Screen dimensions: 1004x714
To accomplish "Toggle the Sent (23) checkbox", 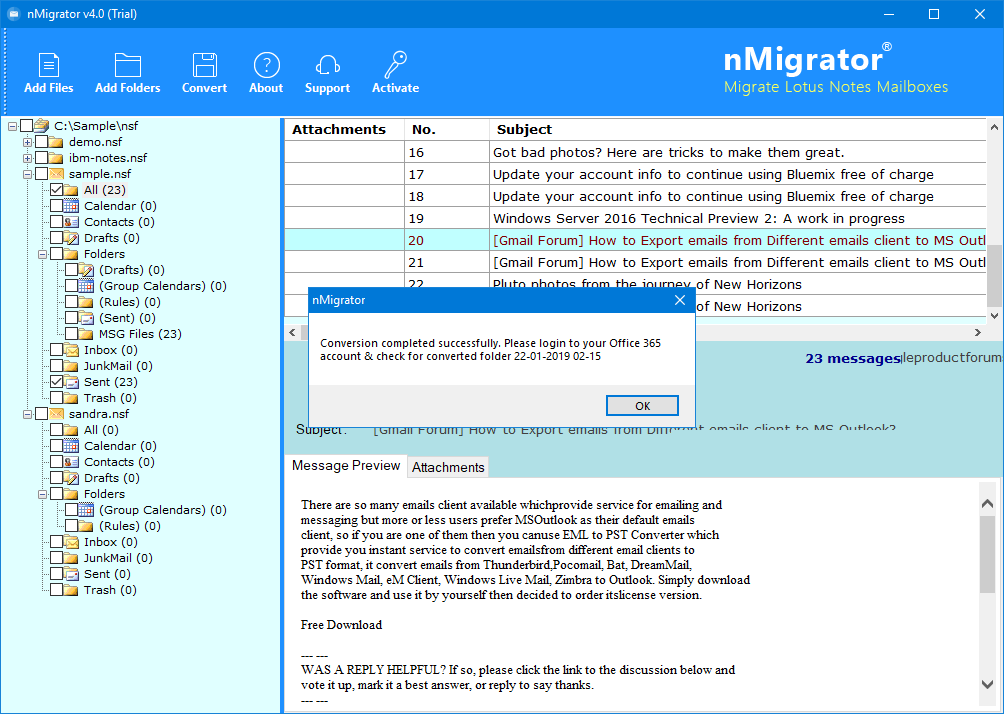I will click(x=57, y=382).
